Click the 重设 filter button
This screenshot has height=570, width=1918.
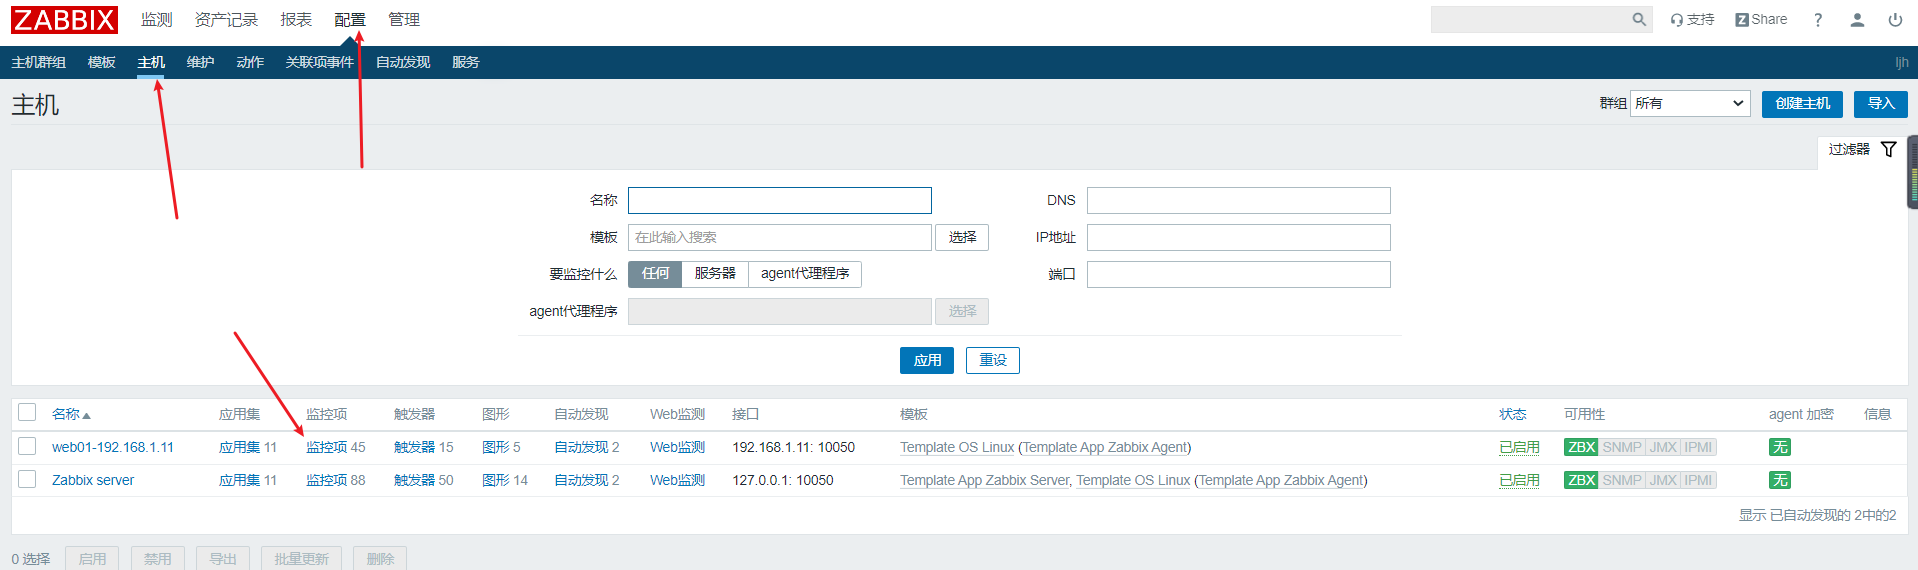pyautogui.click(x=993, y=360)
